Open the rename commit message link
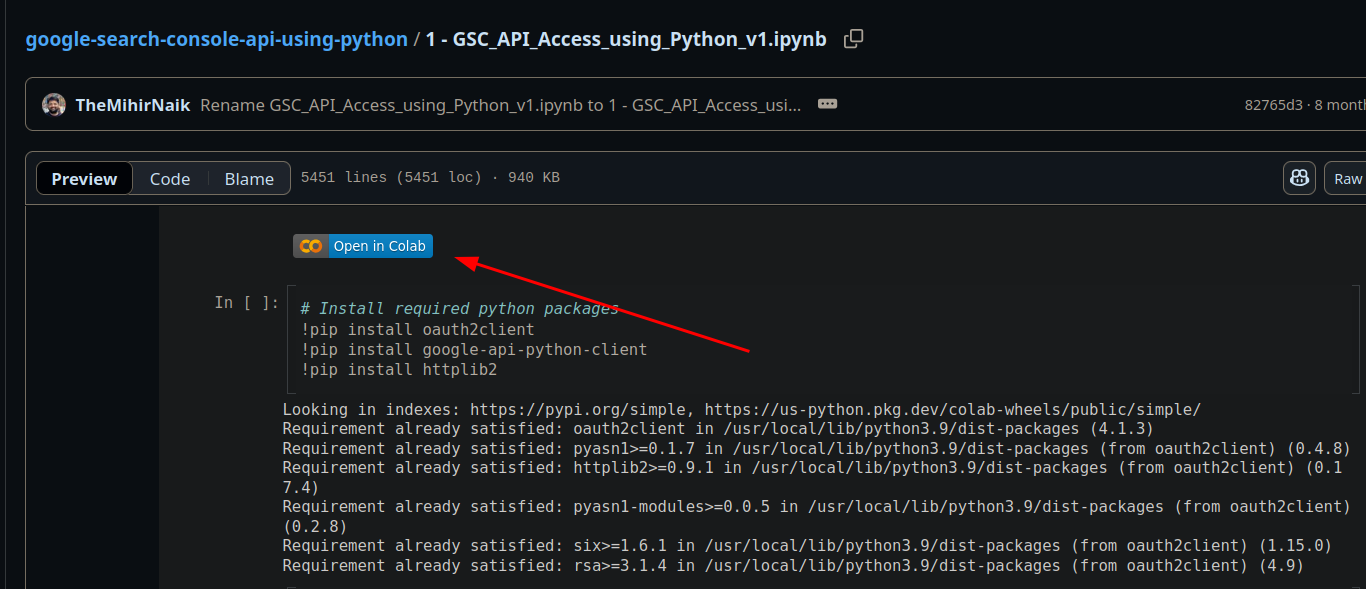Image resolution: width=1366 pixels, height=589 pixels. (501, 105)
